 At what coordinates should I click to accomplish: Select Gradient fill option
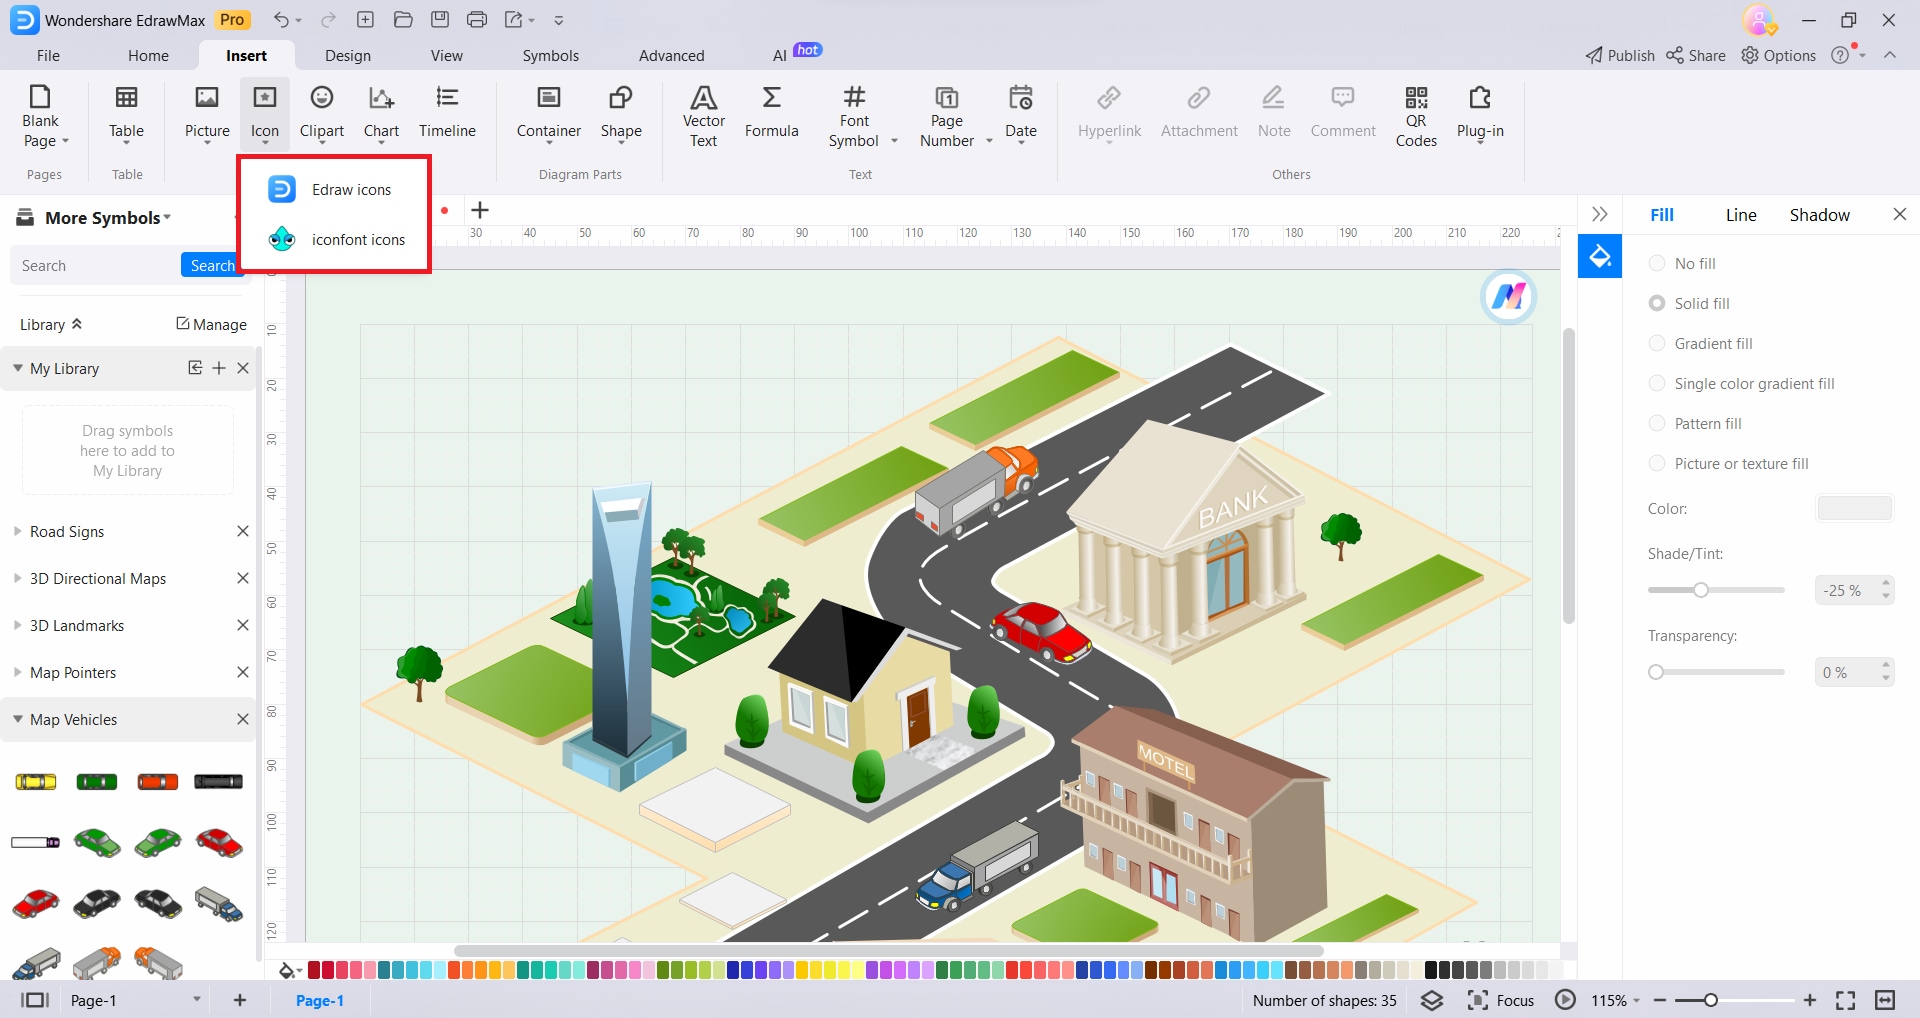[1700, 343]
